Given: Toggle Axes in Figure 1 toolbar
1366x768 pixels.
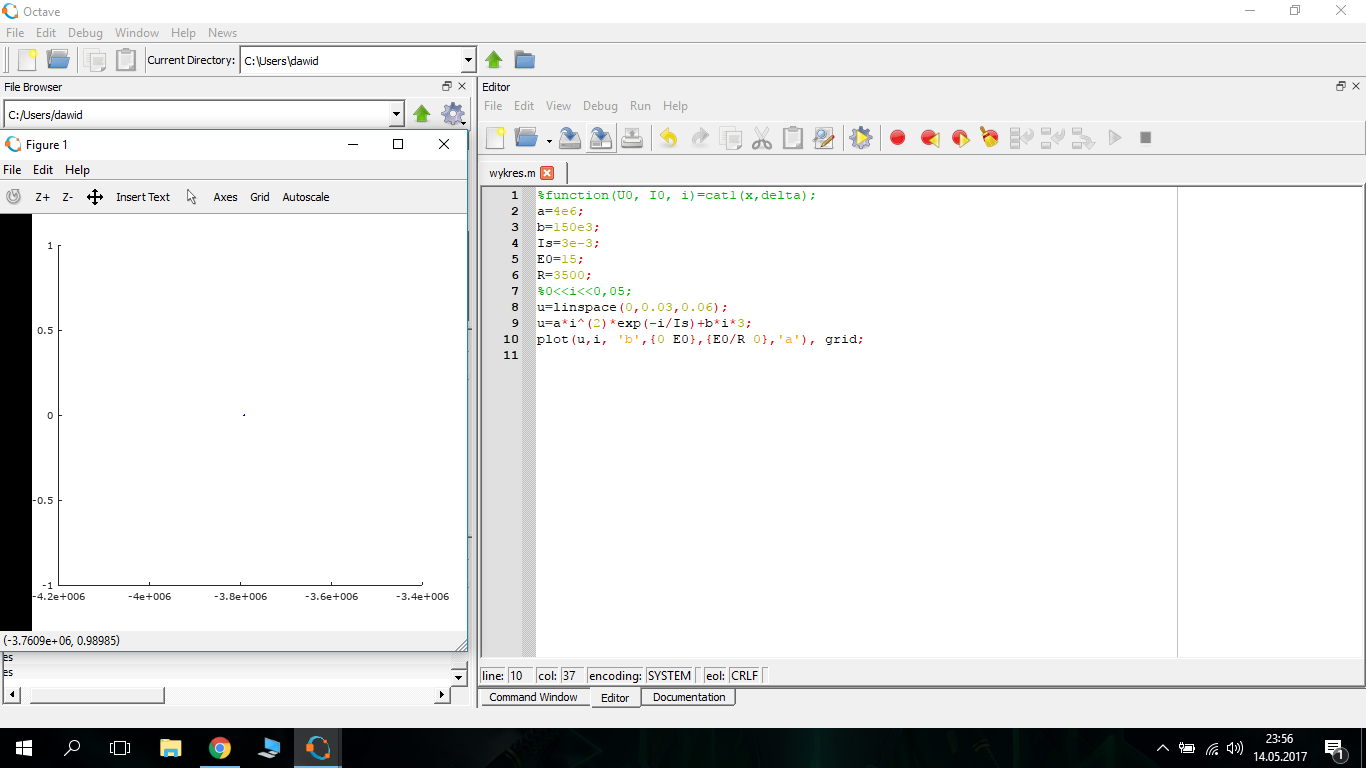Looking at the screenshot, I should point(225,197).
